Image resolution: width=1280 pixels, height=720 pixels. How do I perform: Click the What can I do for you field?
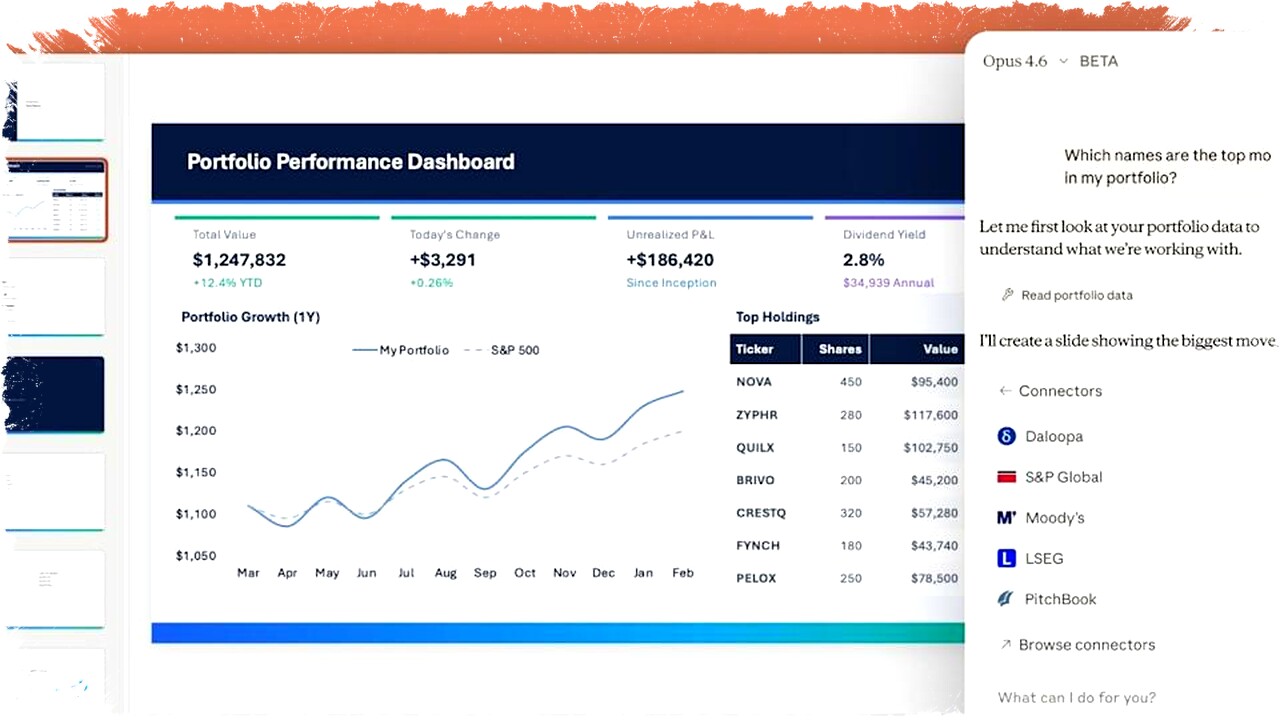(x=1076, y=697)
